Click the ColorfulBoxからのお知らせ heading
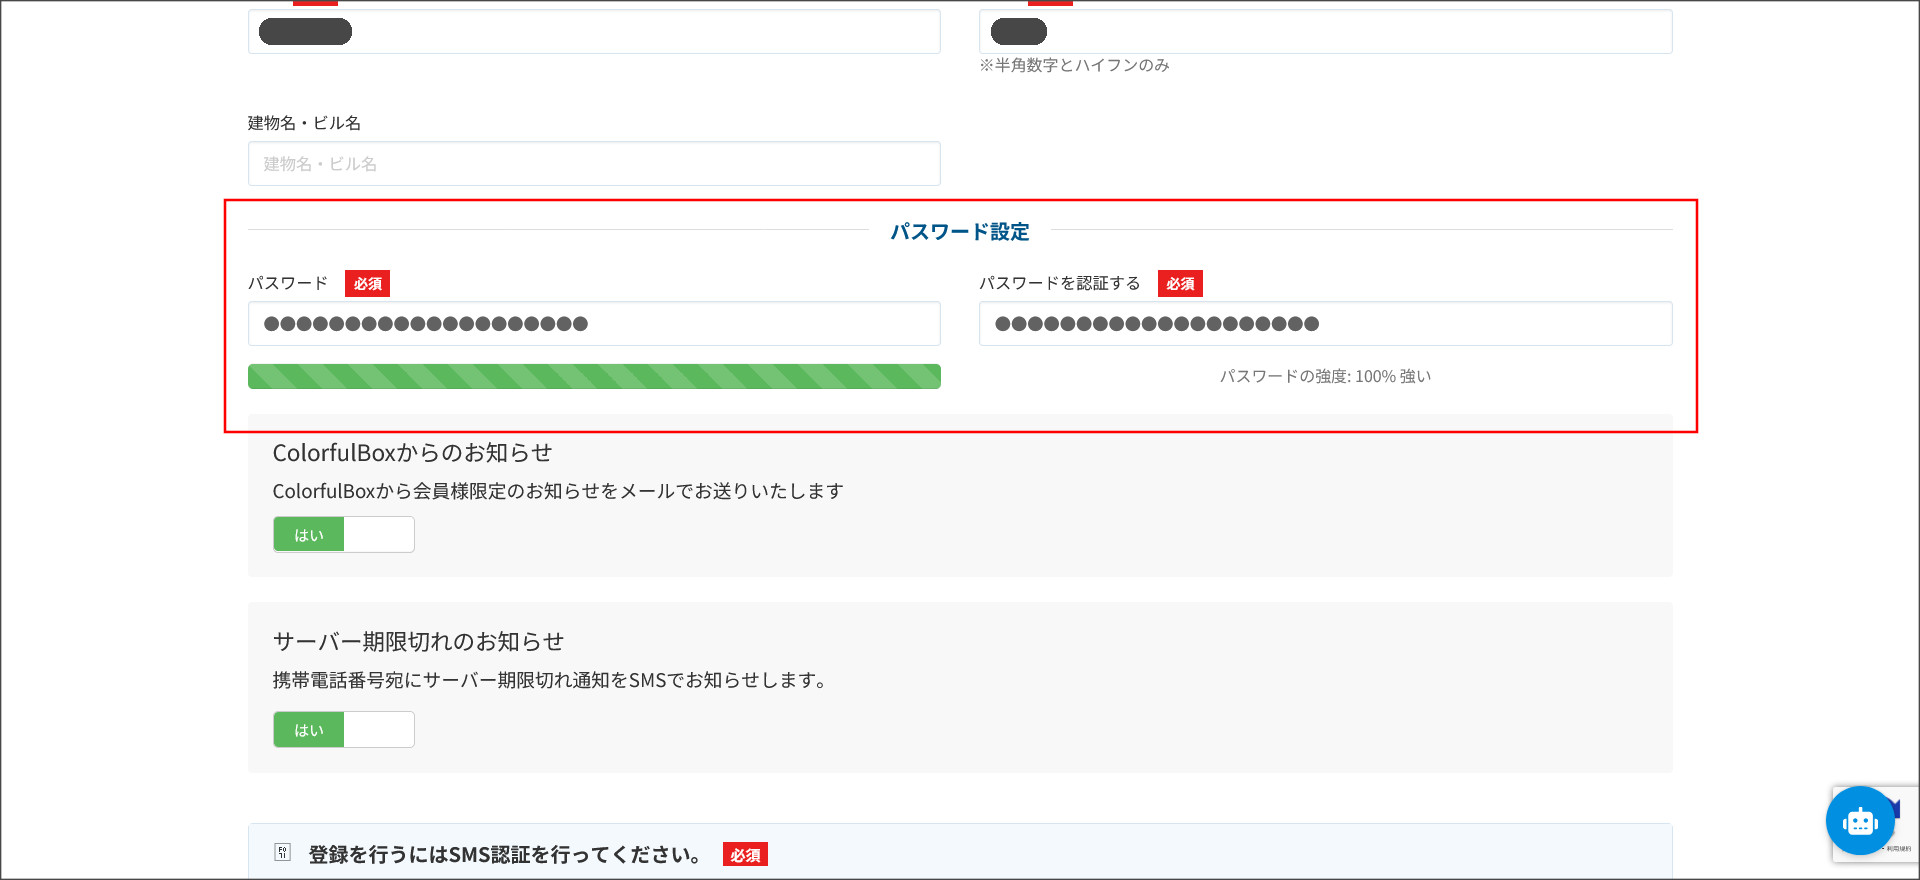 coord(412,453)
